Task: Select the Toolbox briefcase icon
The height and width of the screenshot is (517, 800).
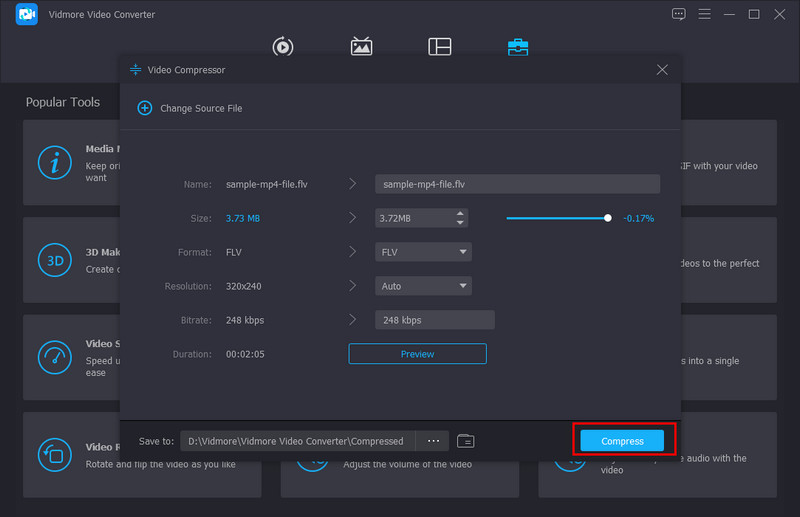Action: [518, 47]
